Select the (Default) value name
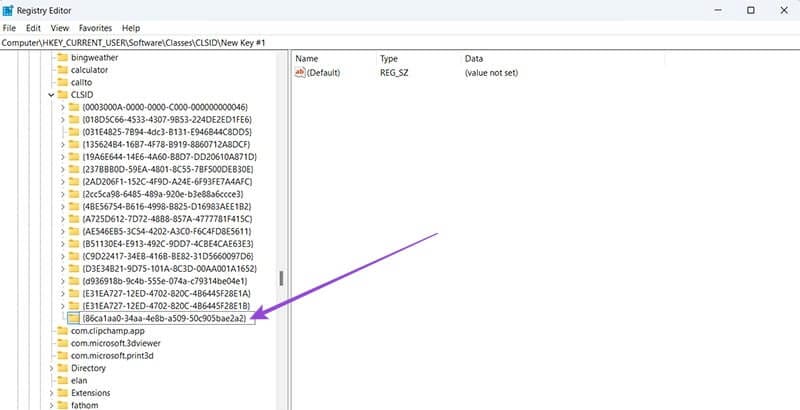The height and width of the screenshot is (410, 800). point(323,73)
